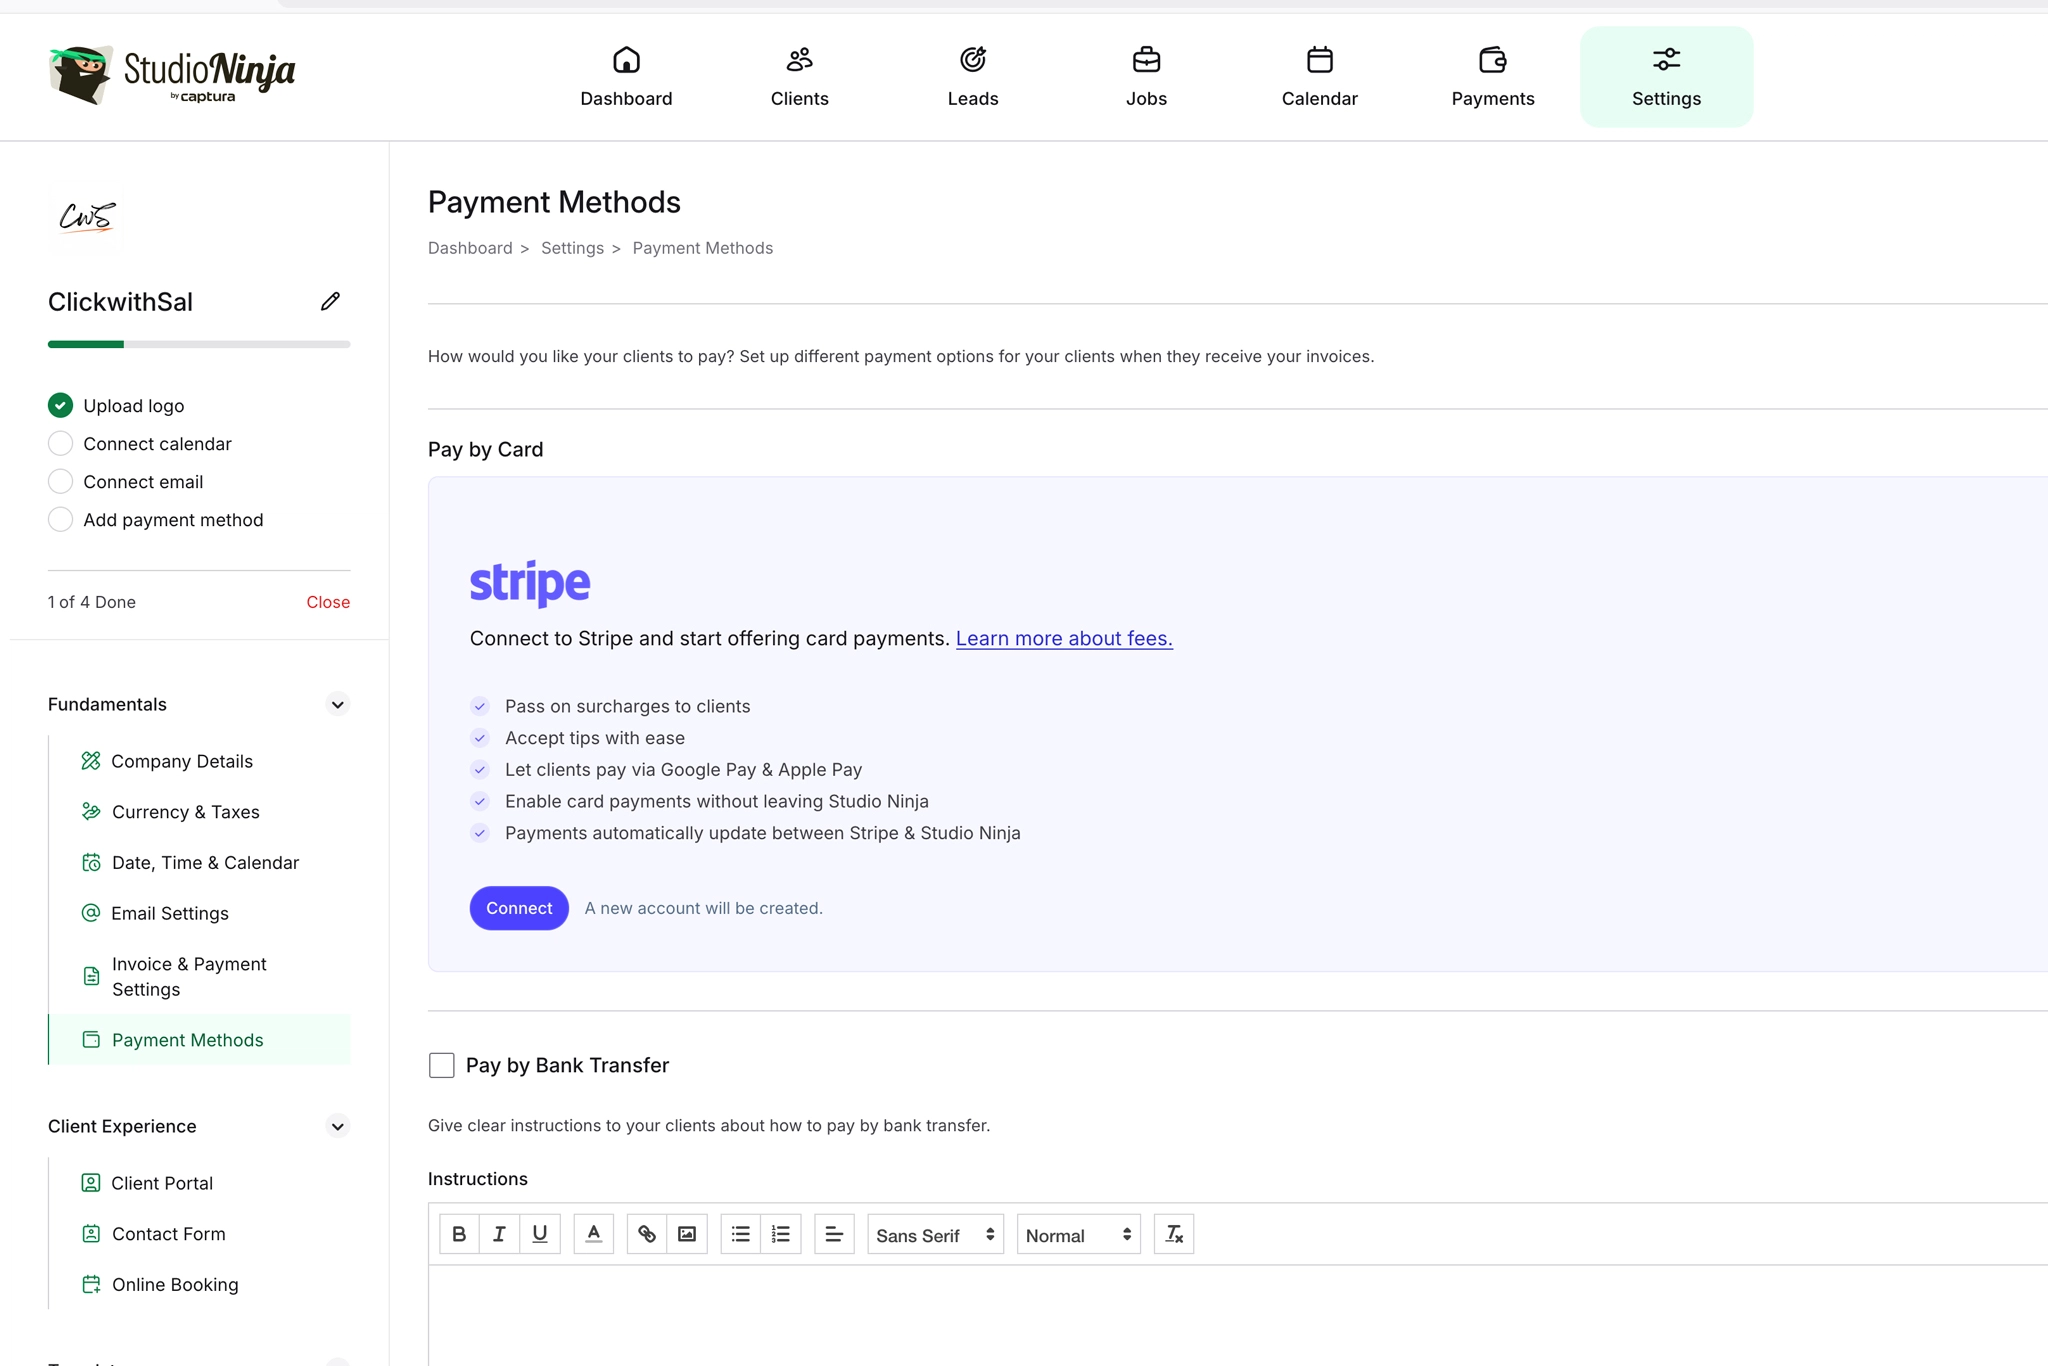Click the Invoice & Payment Settings icon
This screenshot has height=1366, width=2048.
click(91, 976)
